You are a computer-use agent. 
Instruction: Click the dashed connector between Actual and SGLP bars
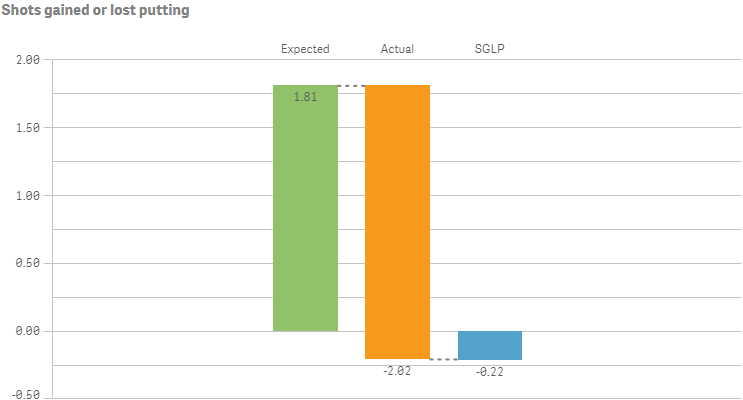pyautogui.click(x=443, y=358)
